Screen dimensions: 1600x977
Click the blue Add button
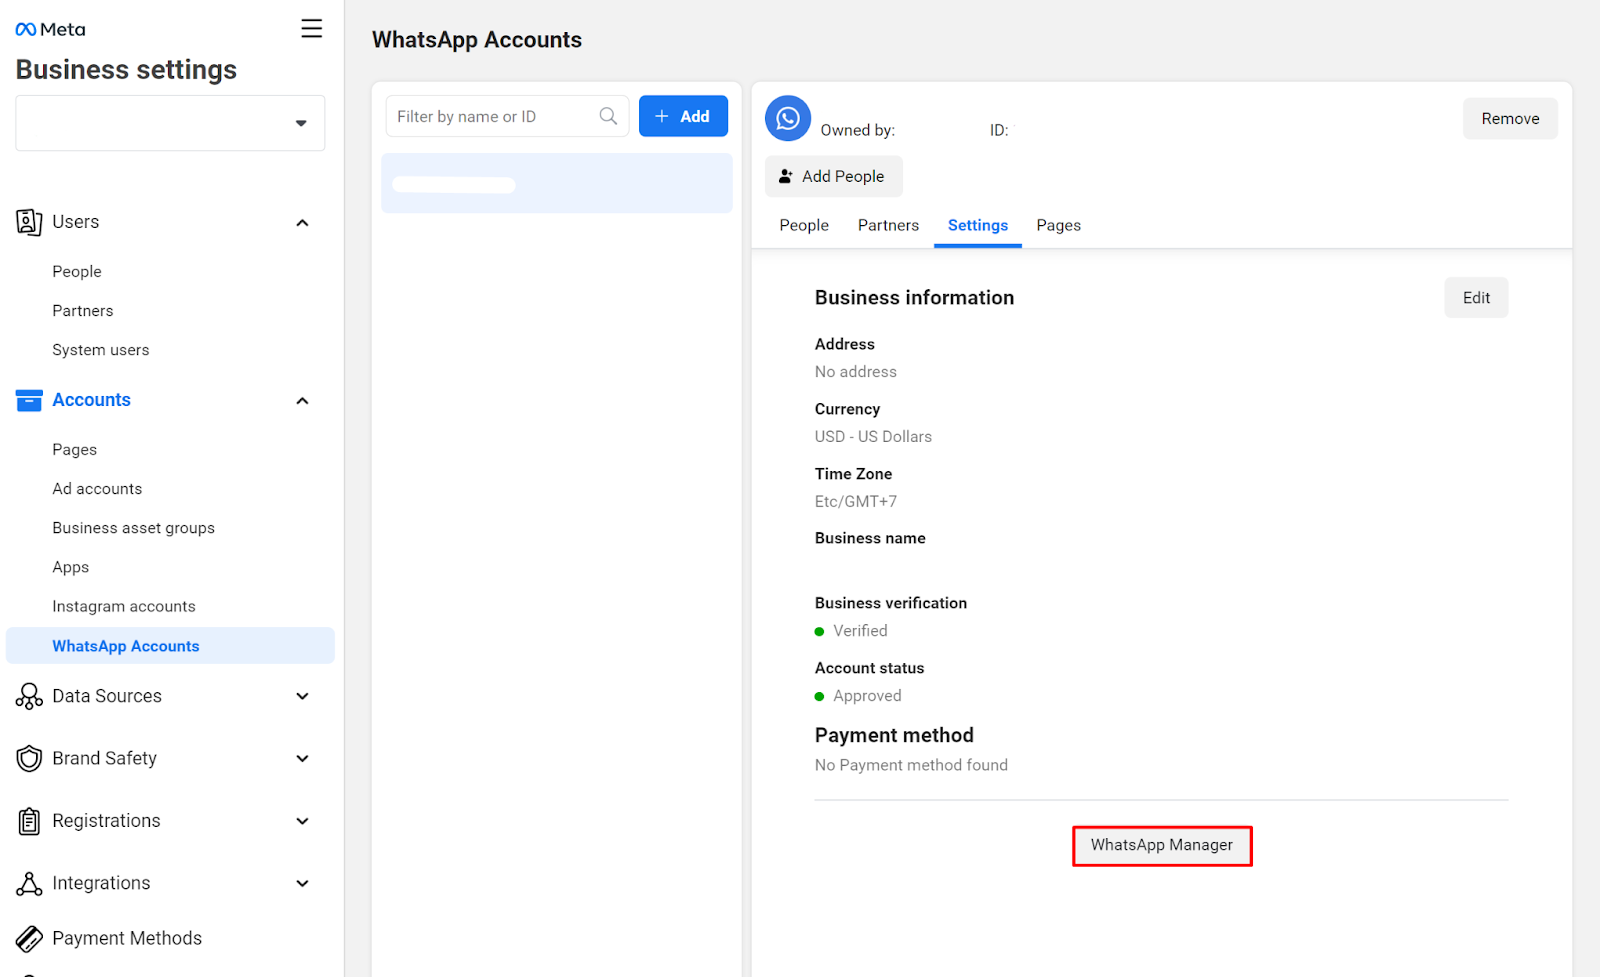(683, 116)
